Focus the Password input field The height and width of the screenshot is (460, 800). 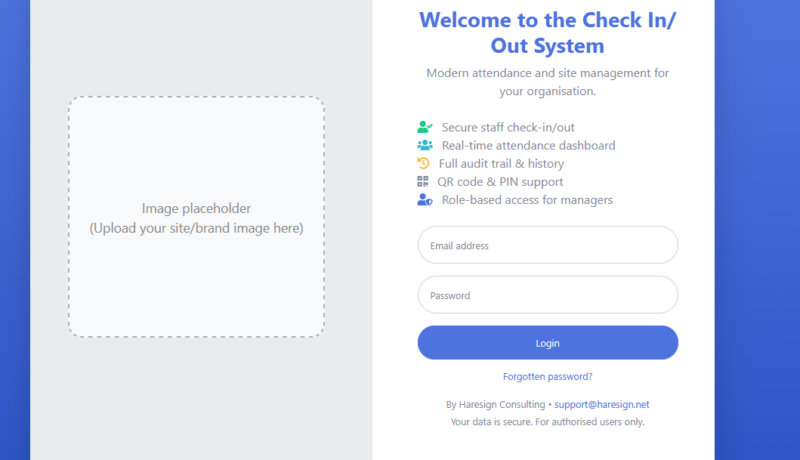tap(548, 295)
